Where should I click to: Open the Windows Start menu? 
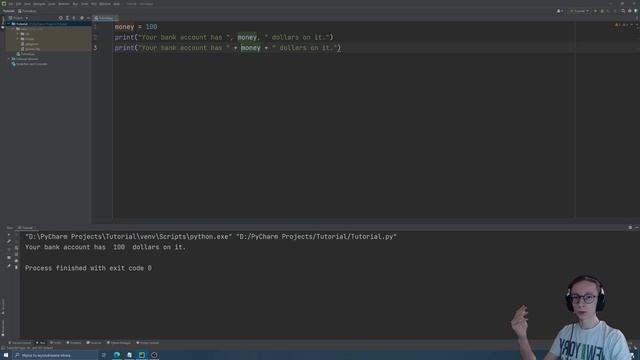coord(6,355)
